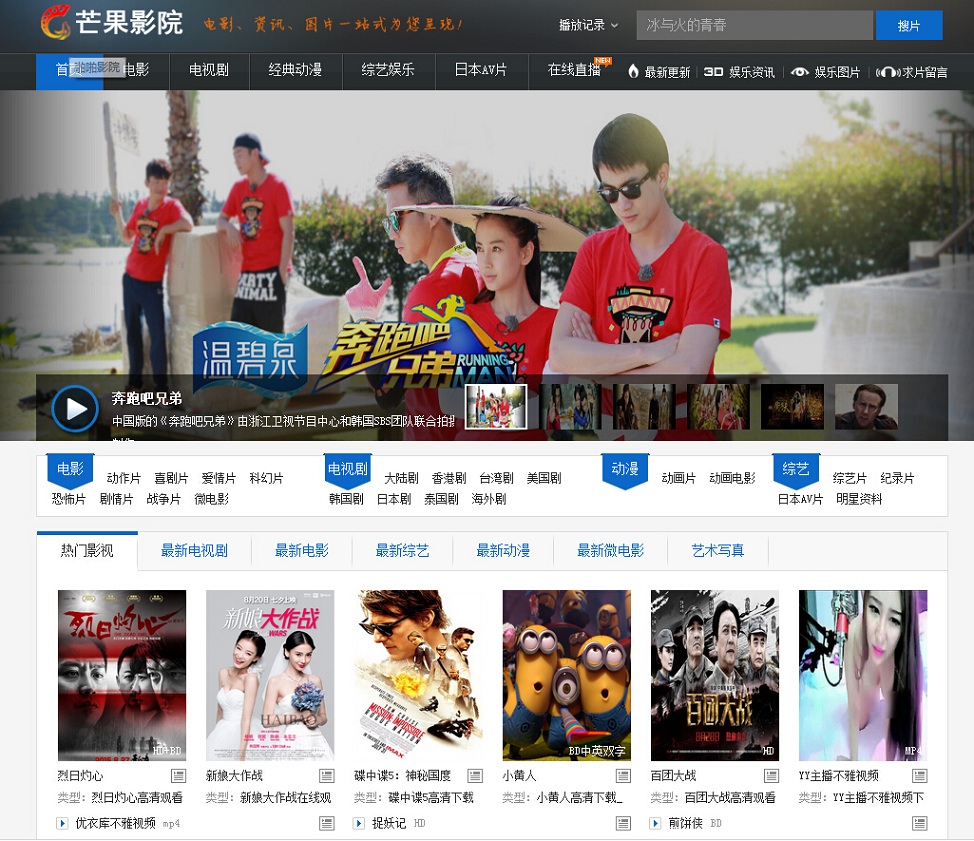The height and width of the screenshot is (841, 974).
Task: Click the list icon beside 小黄人 title
Action: pos(623,776)
